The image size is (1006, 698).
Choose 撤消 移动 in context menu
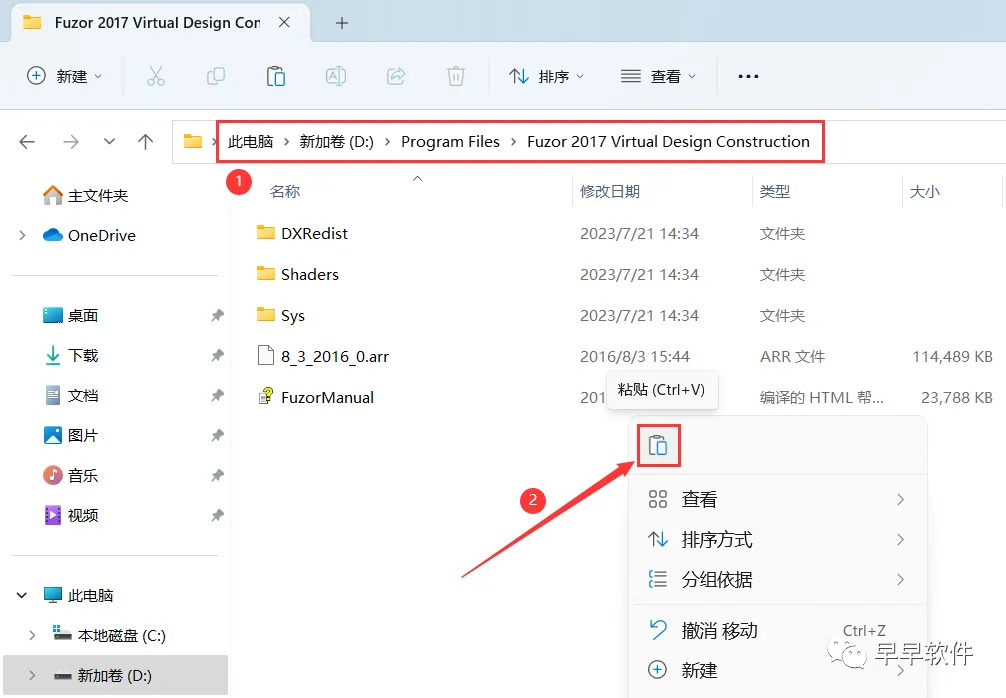[778, 631]
